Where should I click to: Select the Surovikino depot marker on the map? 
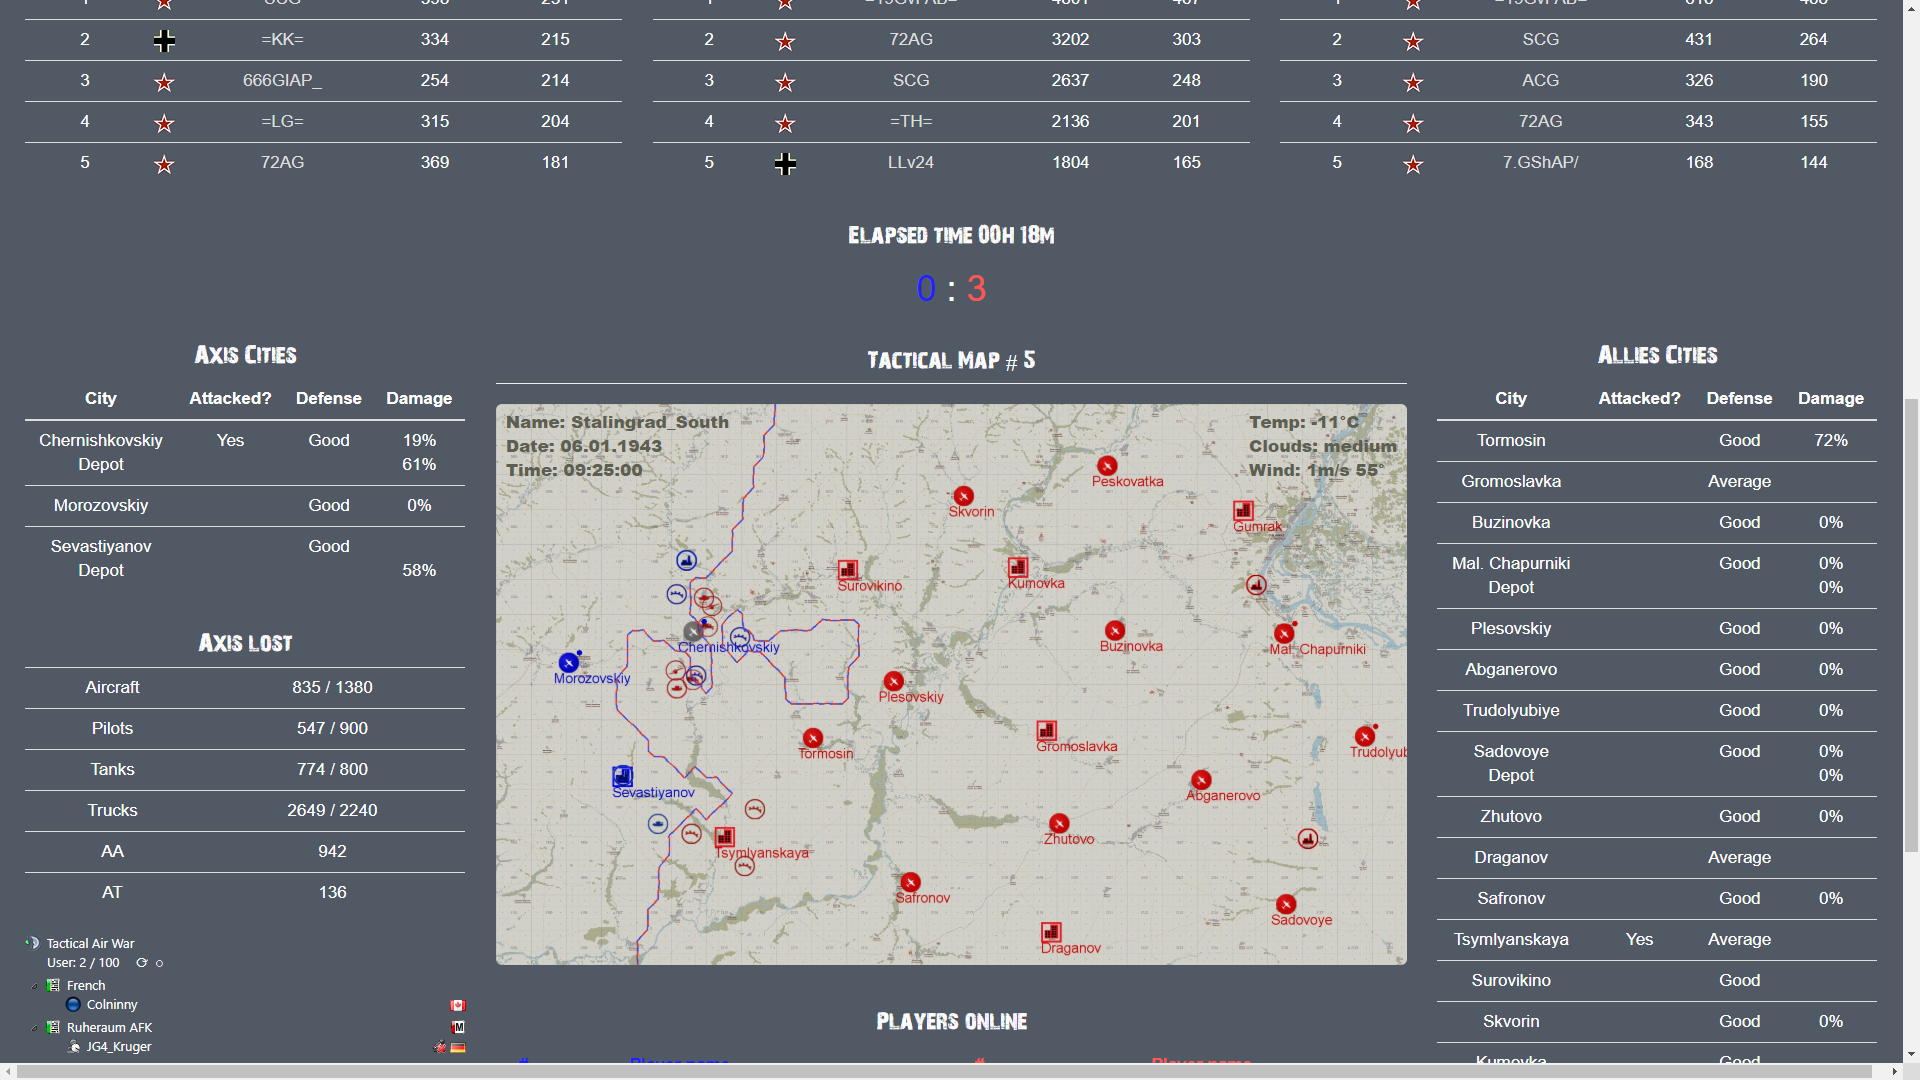tap(848, 569)
